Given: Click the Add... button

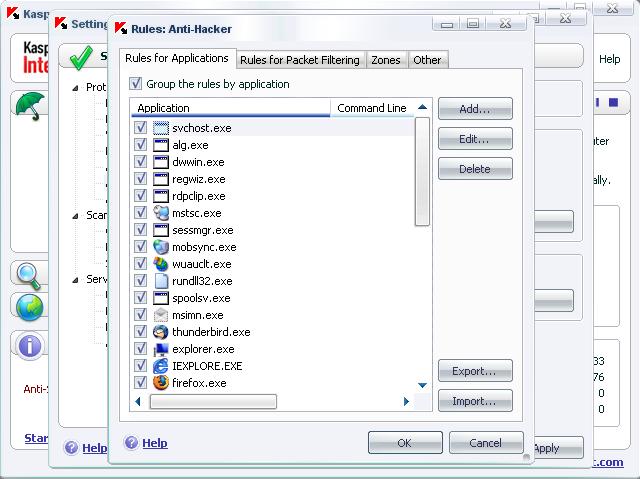Looking at the screenshot, I should pyautogui.click(x=475, y=109).
